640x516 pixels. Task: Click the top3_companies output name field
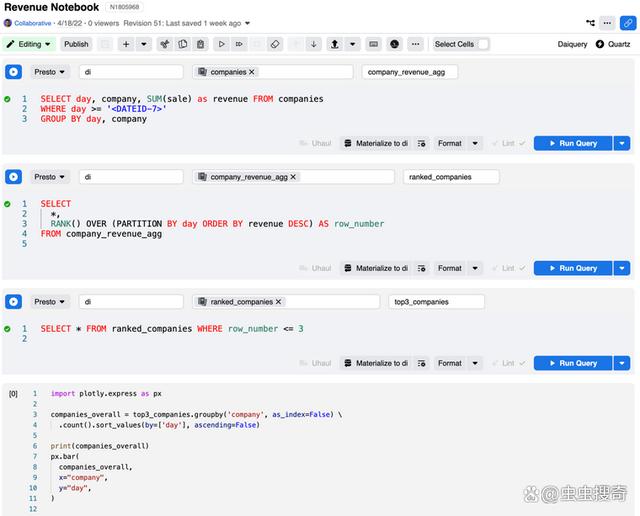point(436,302)
